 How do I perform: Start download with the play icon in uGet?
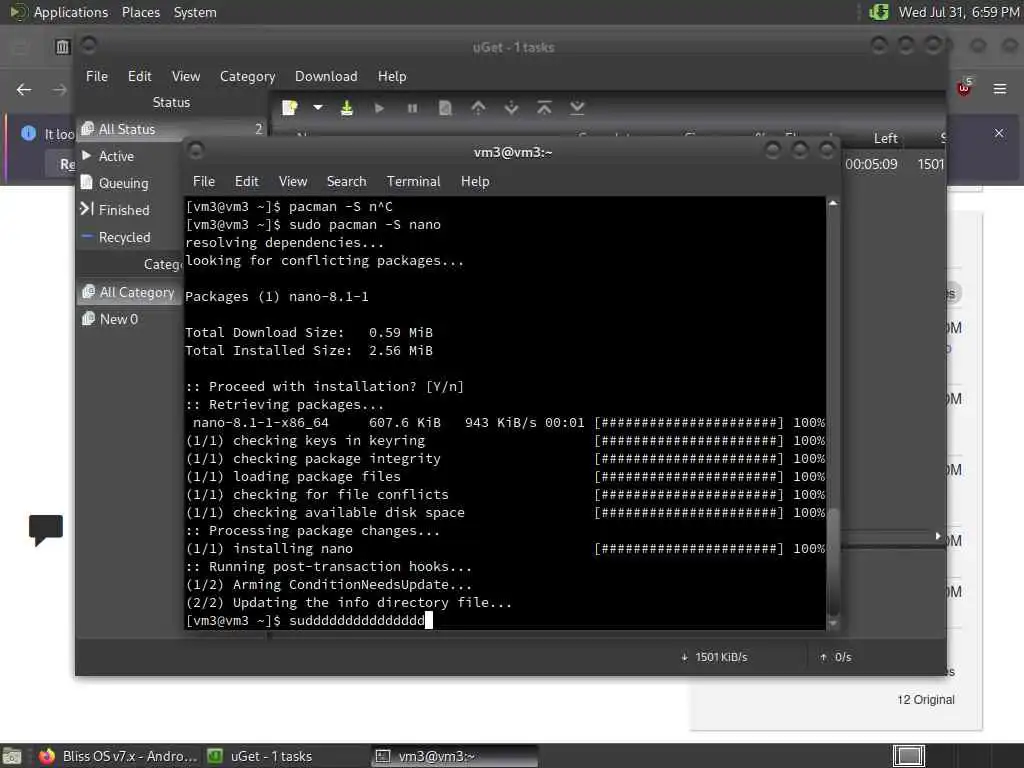[x=379, y=108]
